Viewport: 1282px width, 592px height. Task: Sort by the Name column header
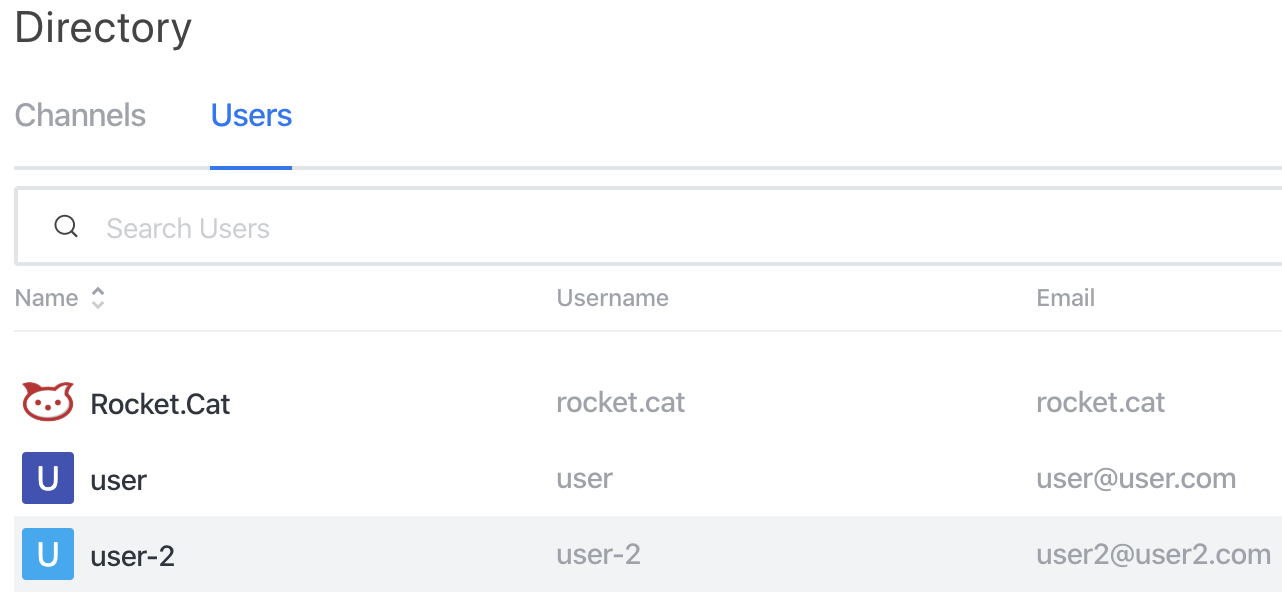[x=46, y=298]
